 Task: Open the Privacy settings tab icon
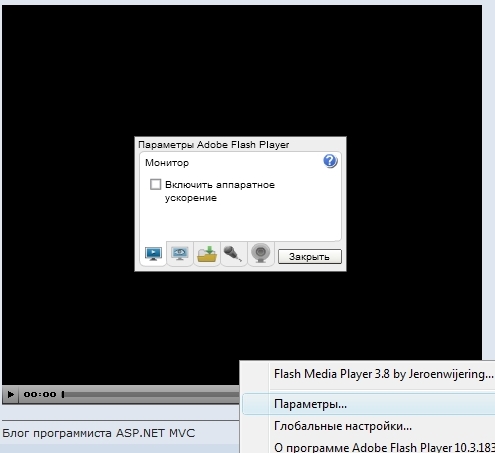pos(180,254)
